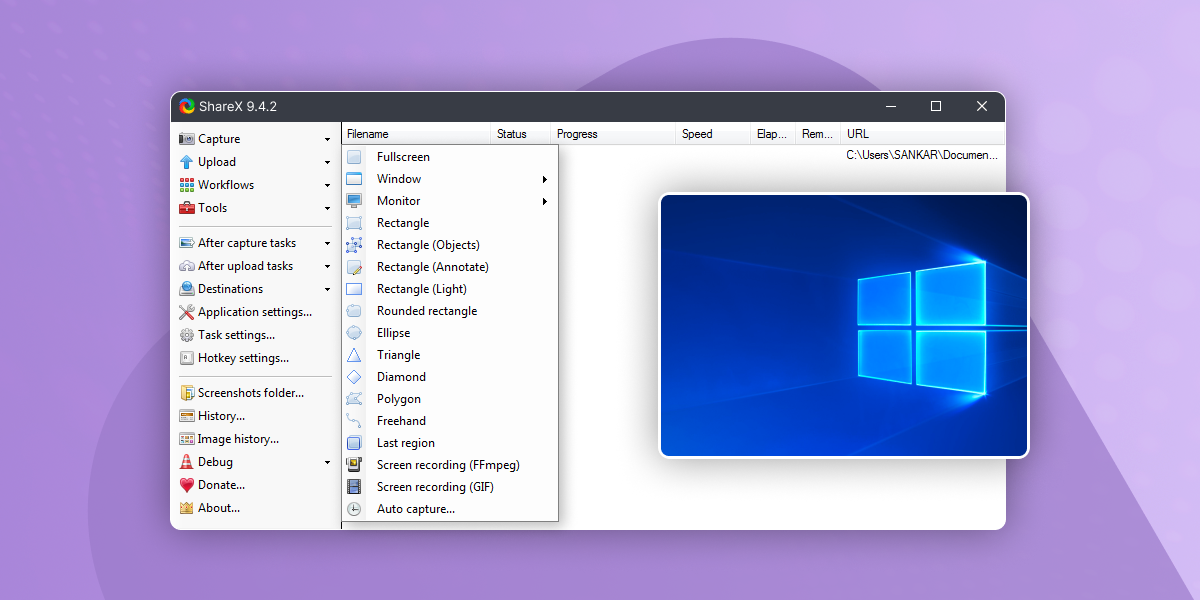Viewport: 1200px width, 600px height.
Task: Click the Rounded rectangle icon
Action: coord(354,311)
